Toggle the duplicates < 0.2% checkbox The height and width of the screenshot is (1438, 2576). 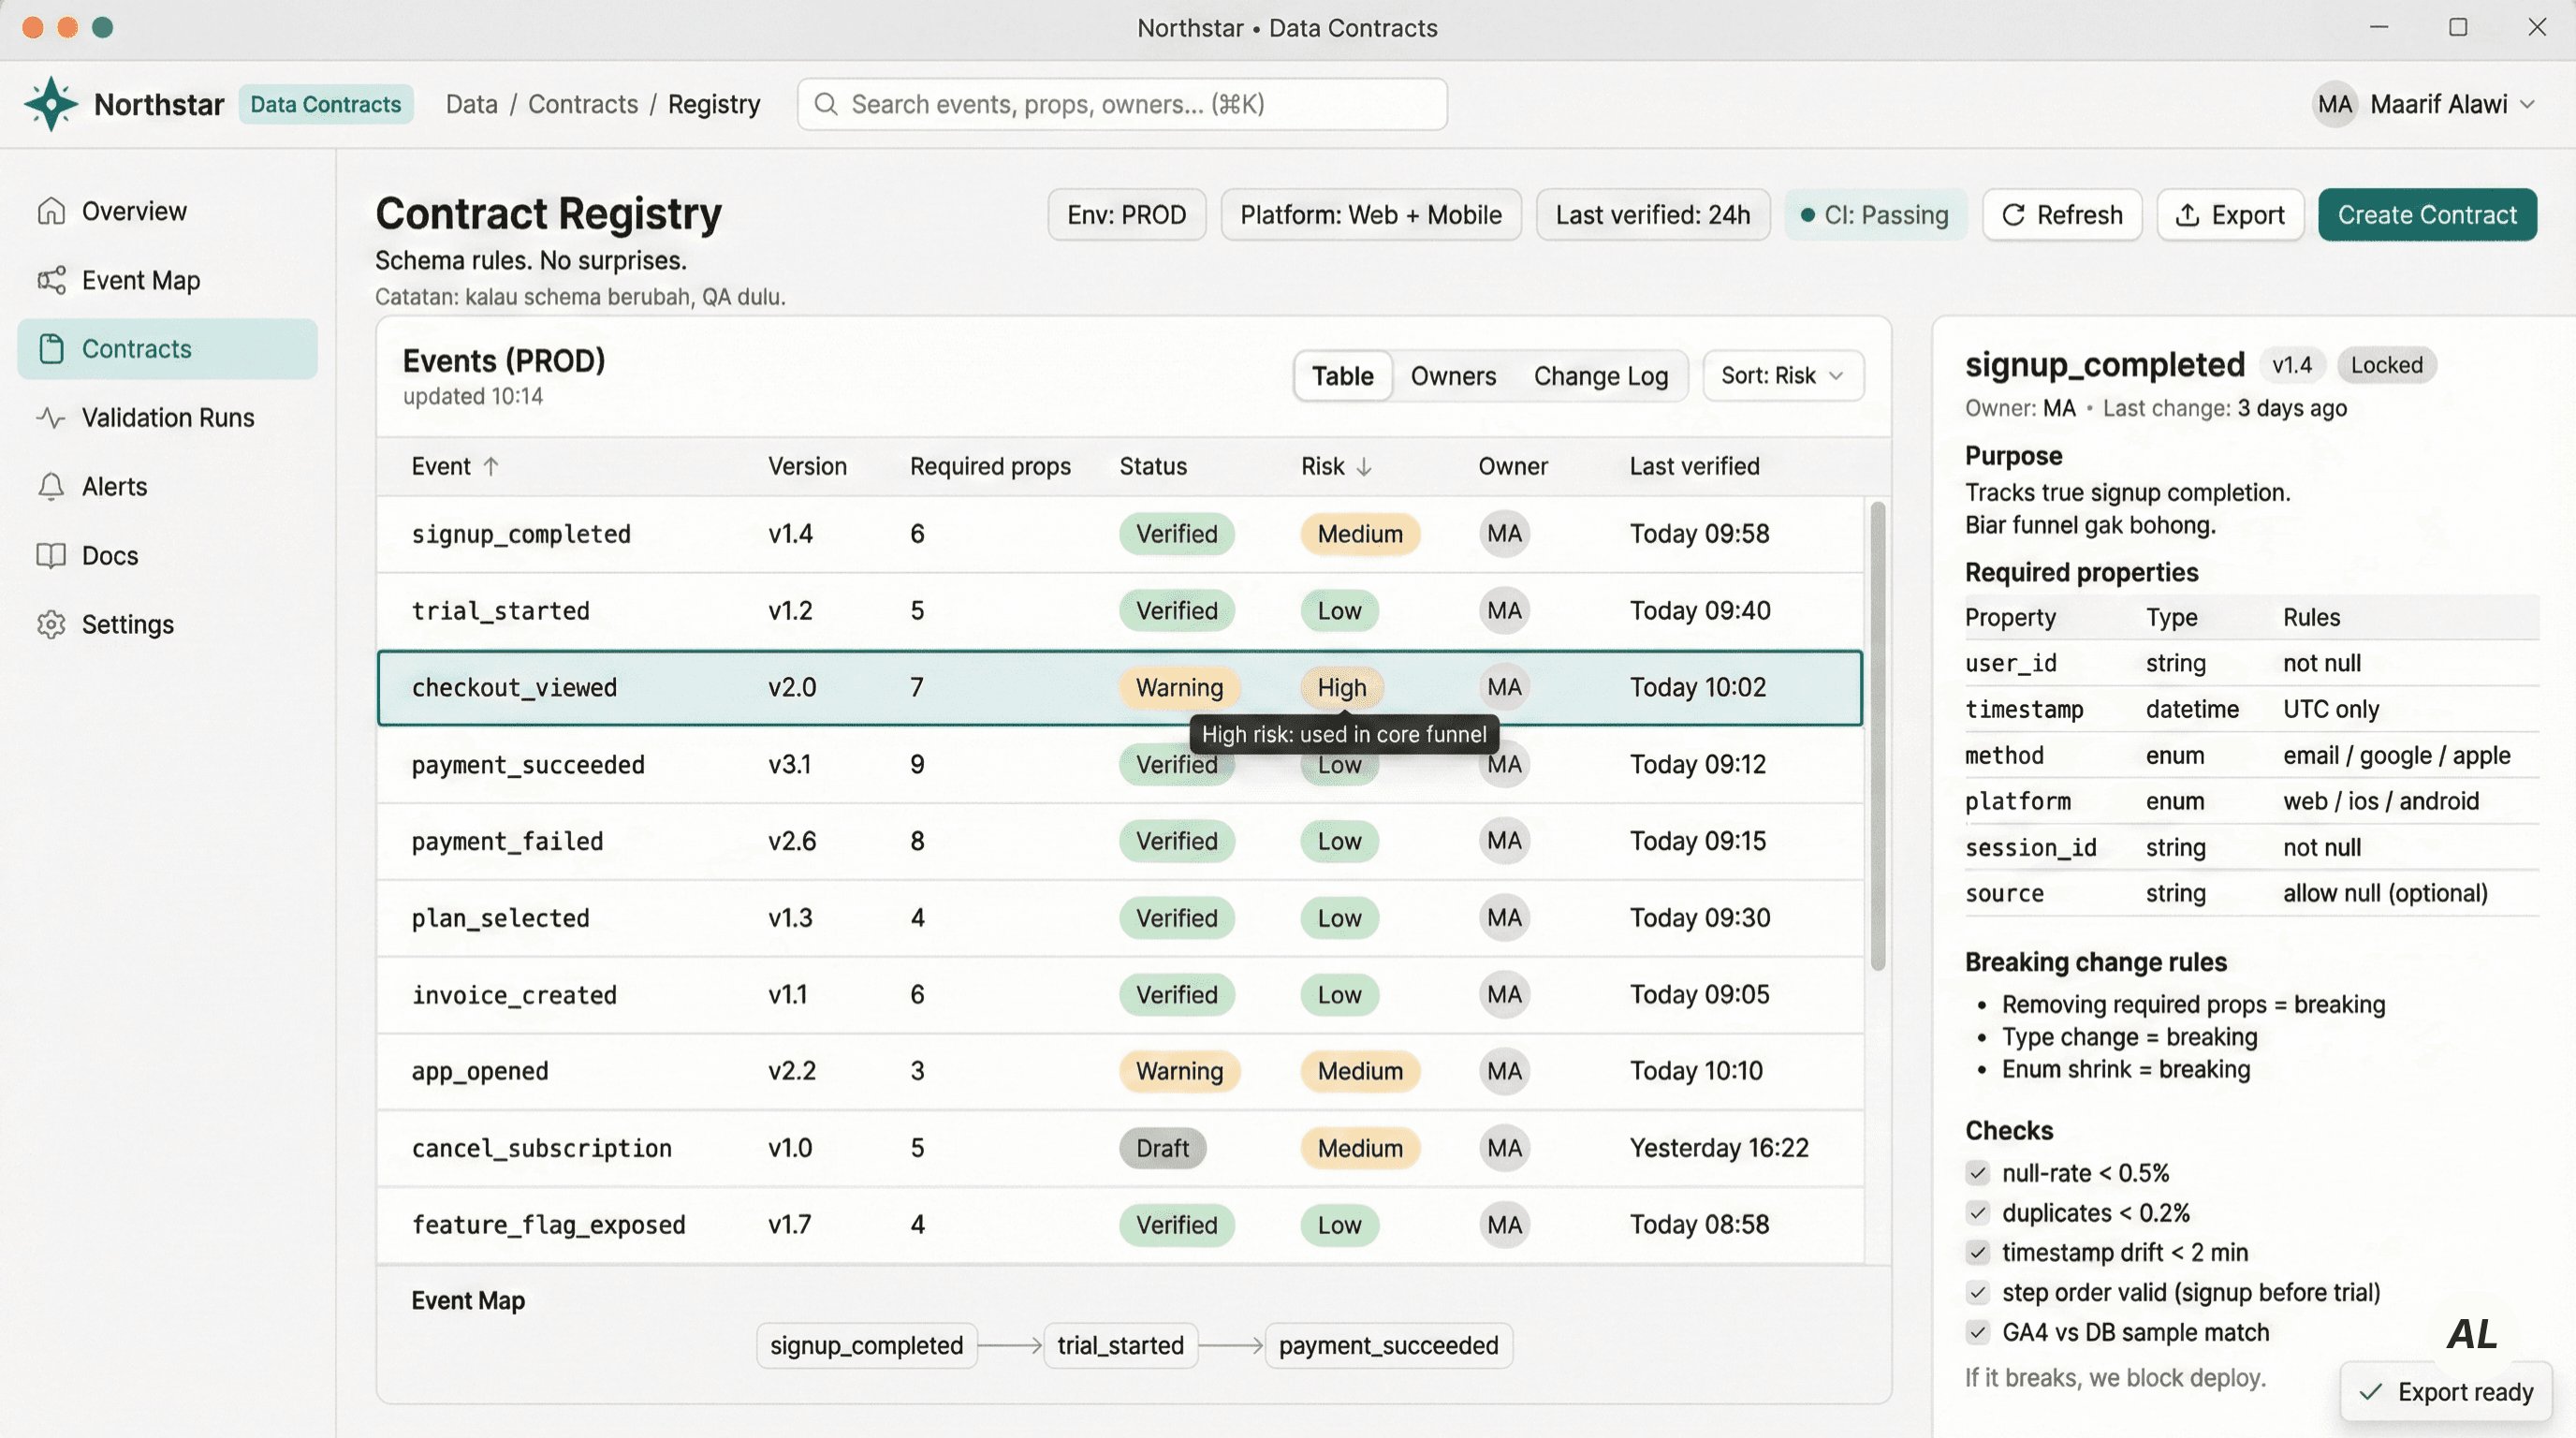coord(1977,1213)
